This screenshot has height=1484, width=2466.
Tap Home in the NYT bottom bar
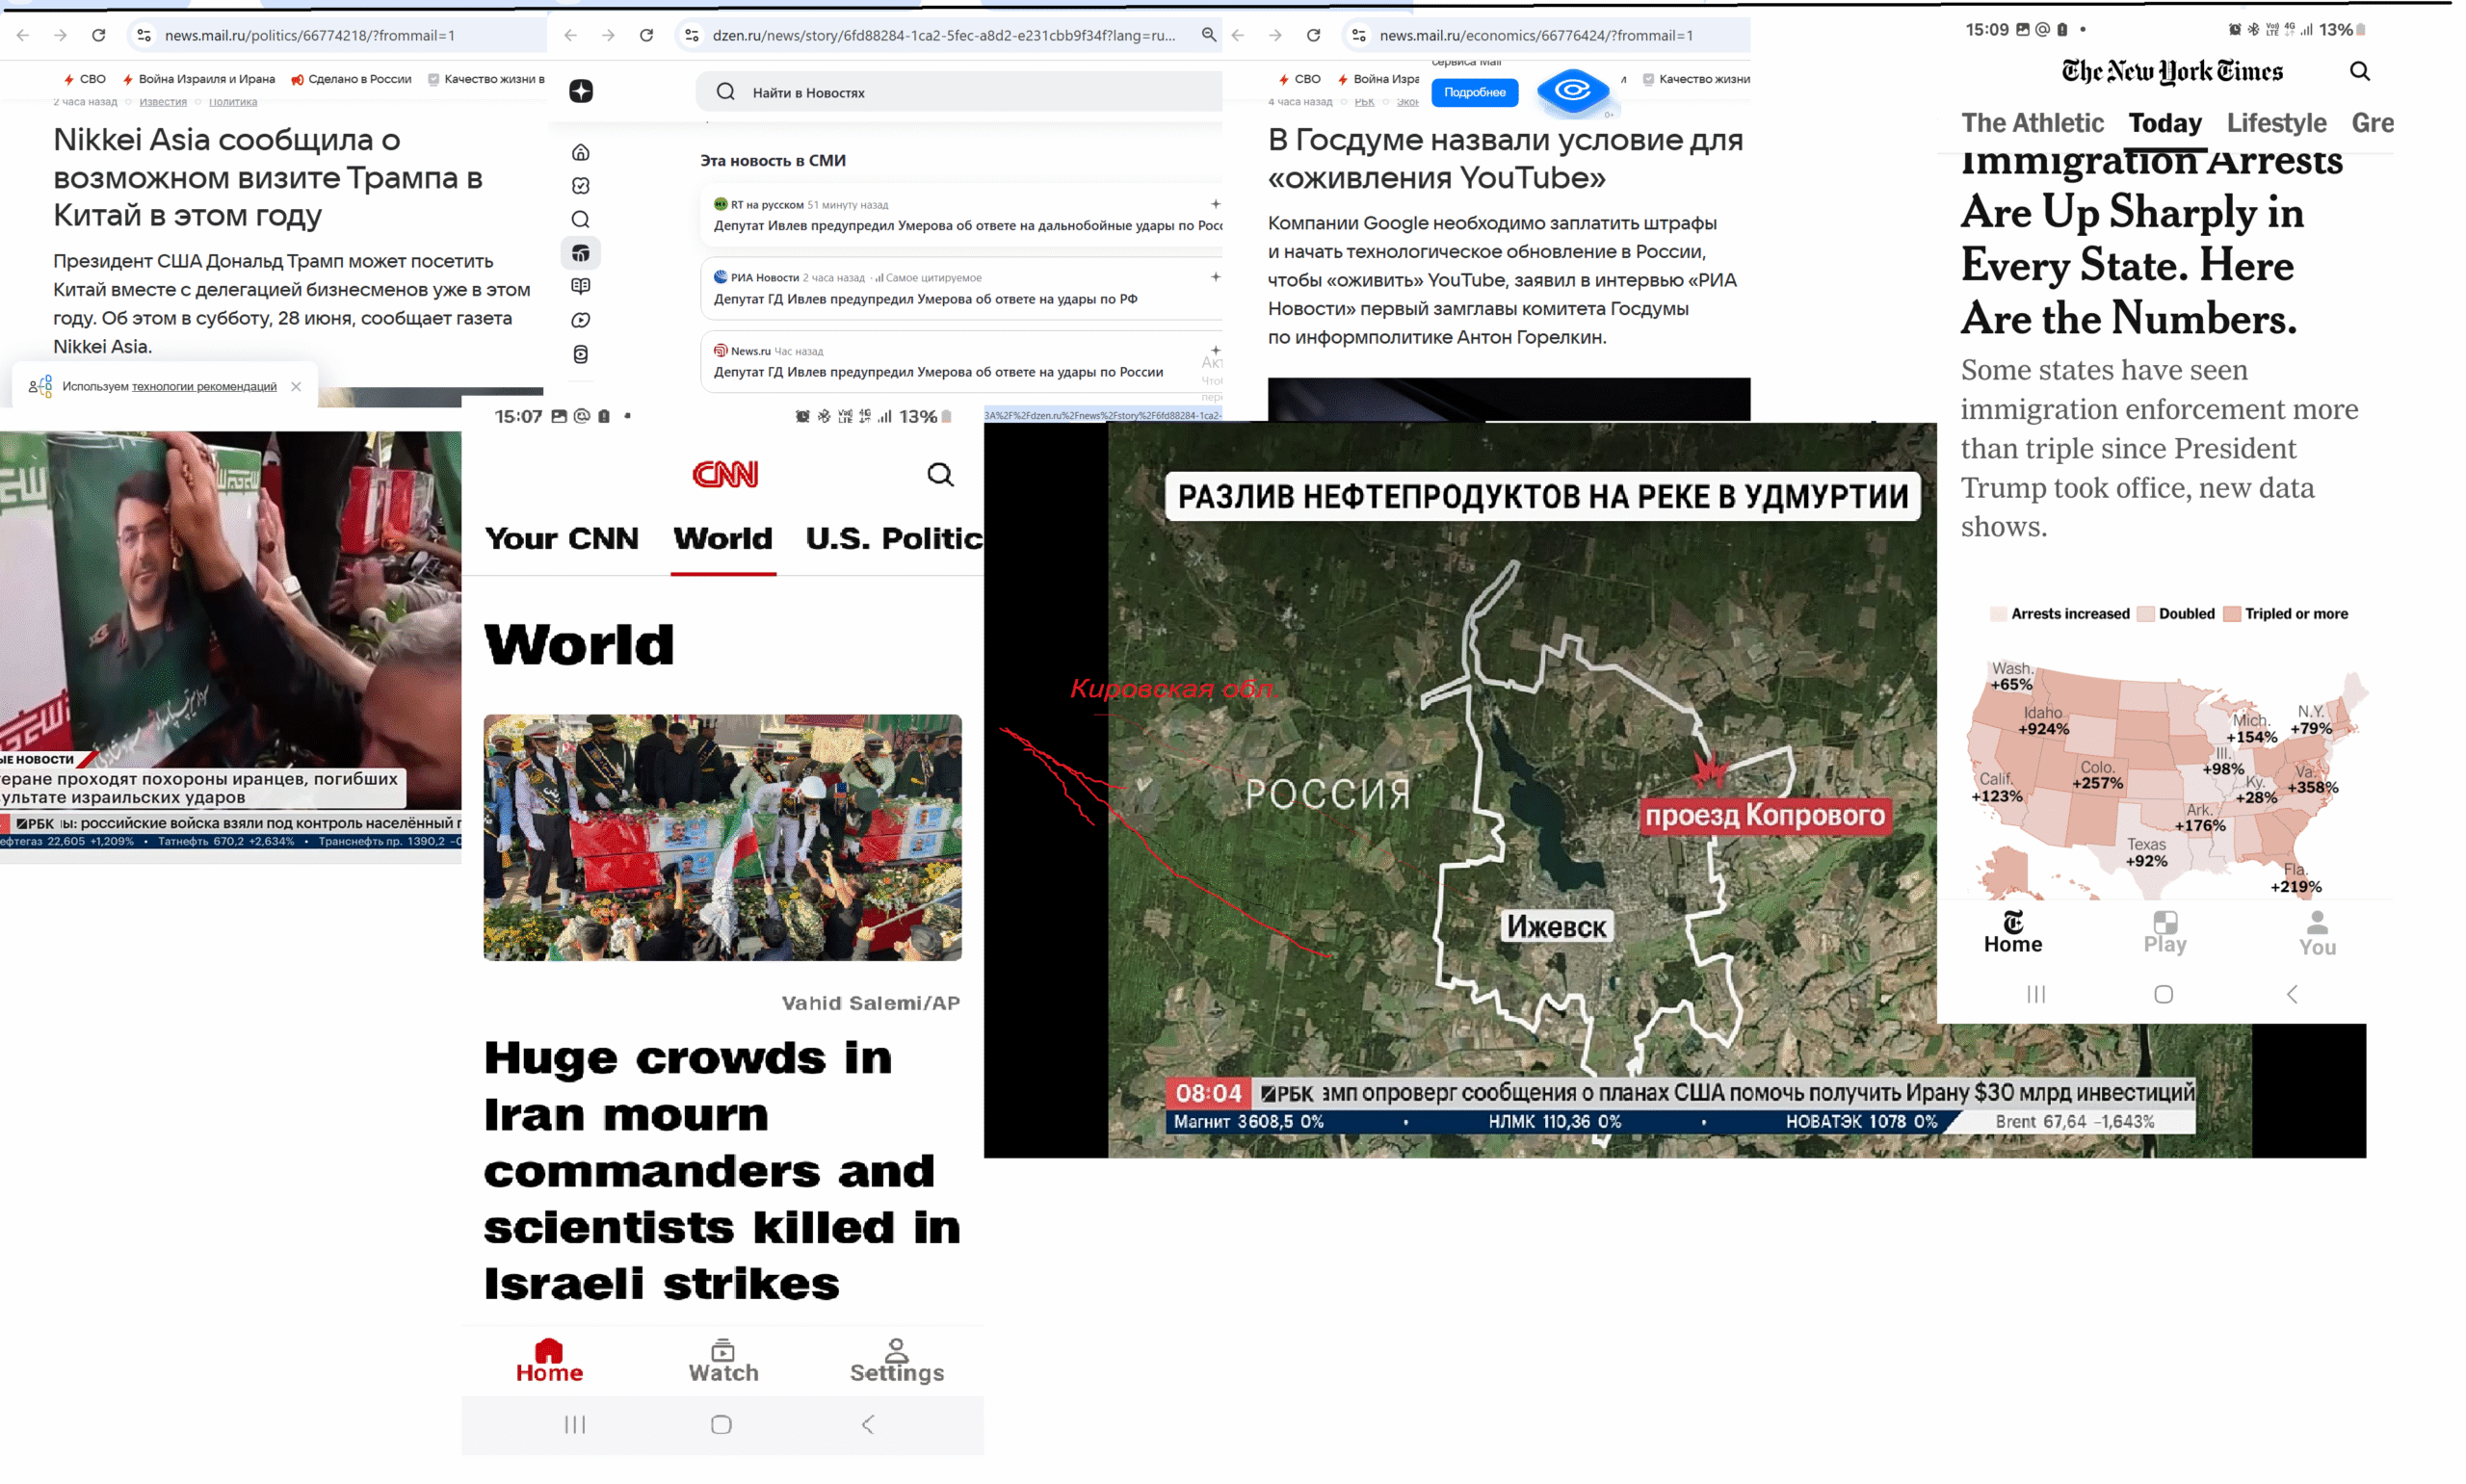[2012, 932]
